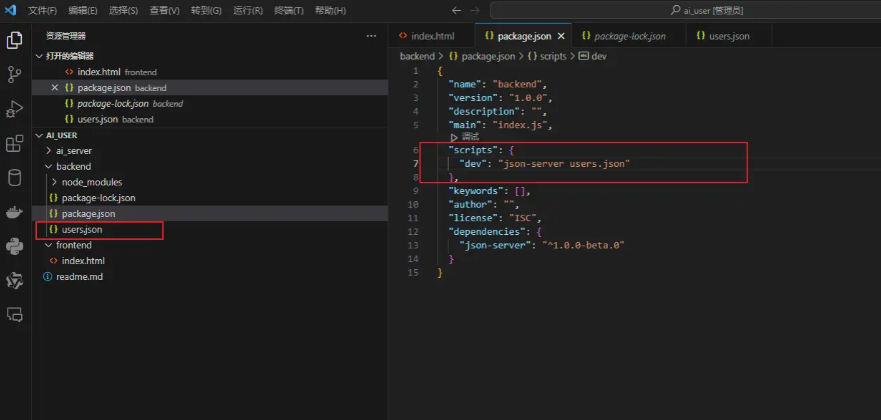Switch to the users.json editor tab
This screenshot has height=420, width=881.
(728, 36)
